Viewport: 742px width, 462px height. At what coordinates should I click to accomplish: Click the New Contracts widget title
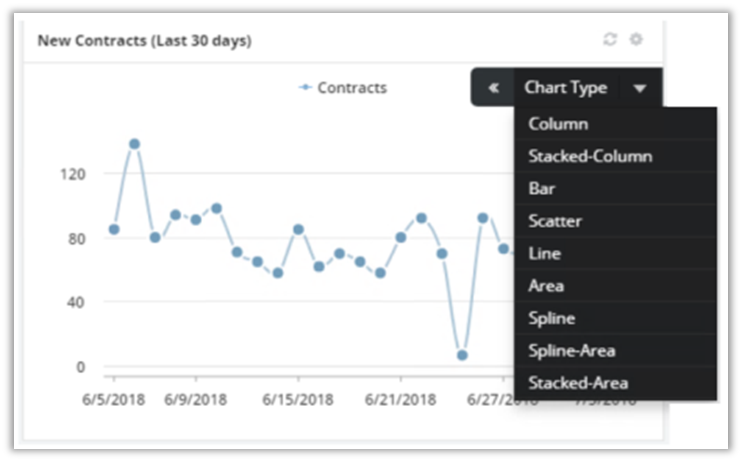coord(144,41)
